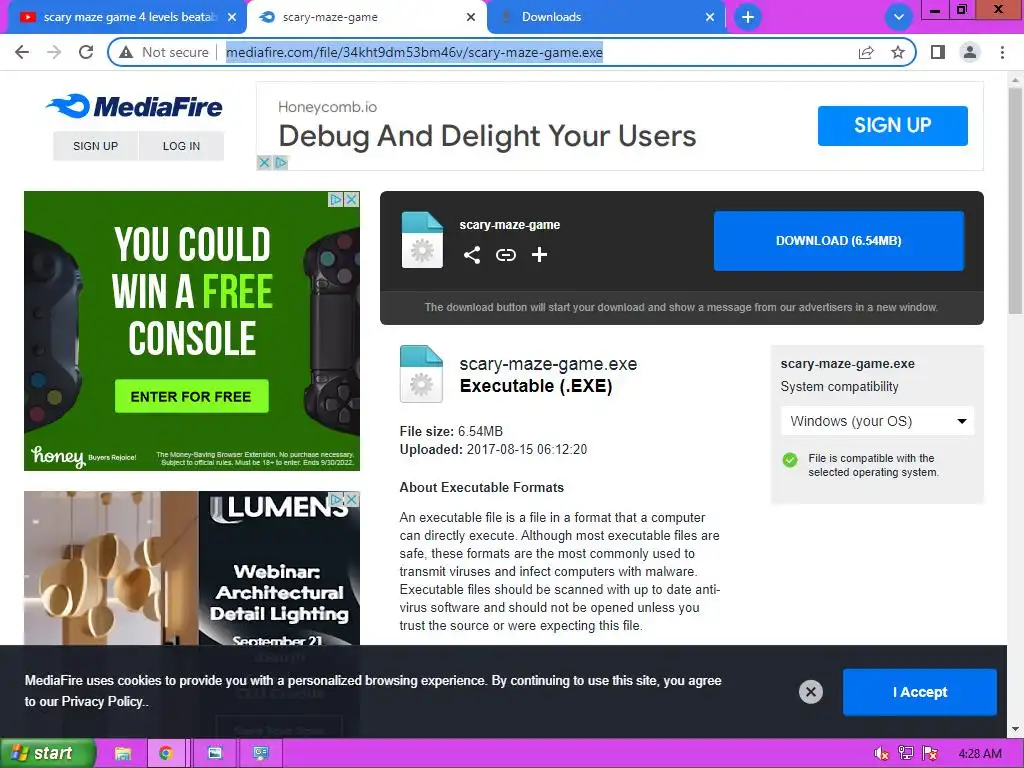Screen dimensions: 1024x768
Task: Open Chrome's three-dot menu
Action: pos(1002,52)
